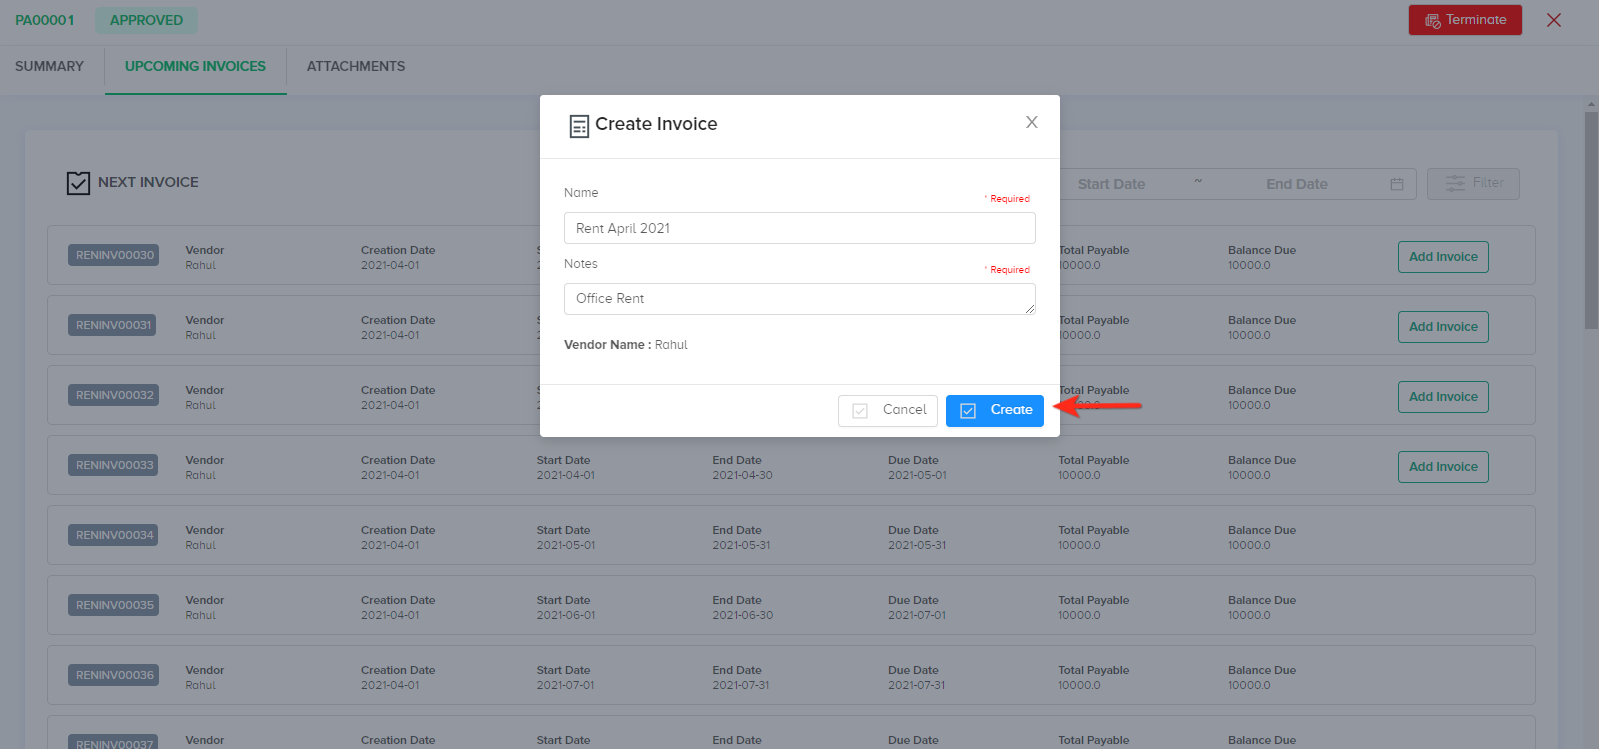This screenshot has height=749, width=1599.
Task: Click end date 2021-07-31 in RENINV00036 row
Action: [741, 685]
